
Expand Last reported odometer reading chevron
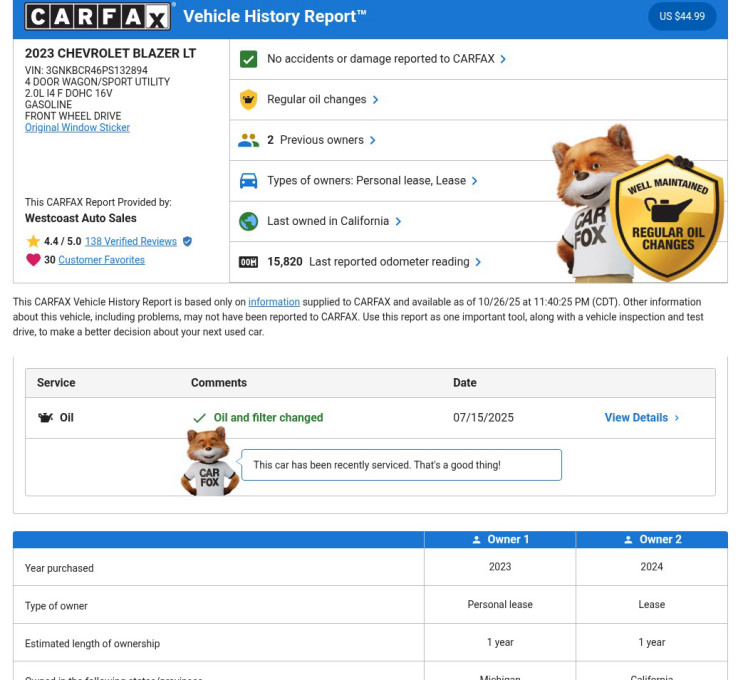[x=478, y=262]
